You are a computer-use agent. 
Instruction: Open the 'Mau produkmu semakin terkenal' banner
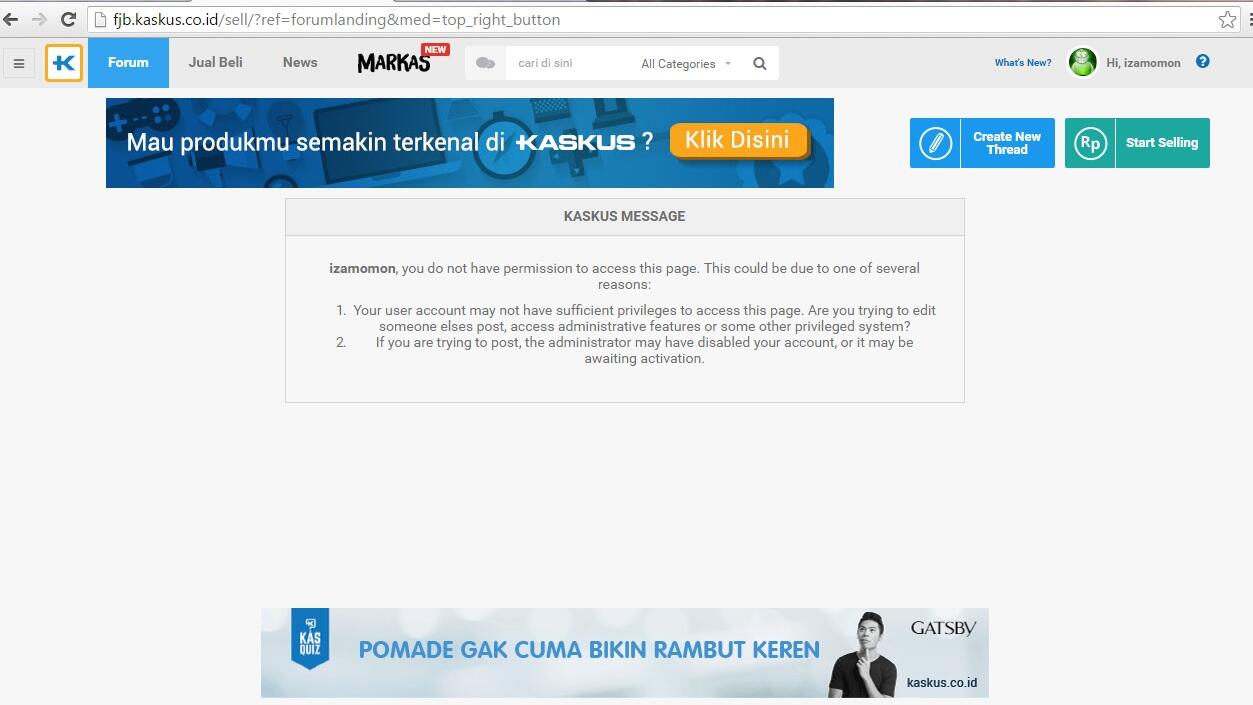coord(470,143)
